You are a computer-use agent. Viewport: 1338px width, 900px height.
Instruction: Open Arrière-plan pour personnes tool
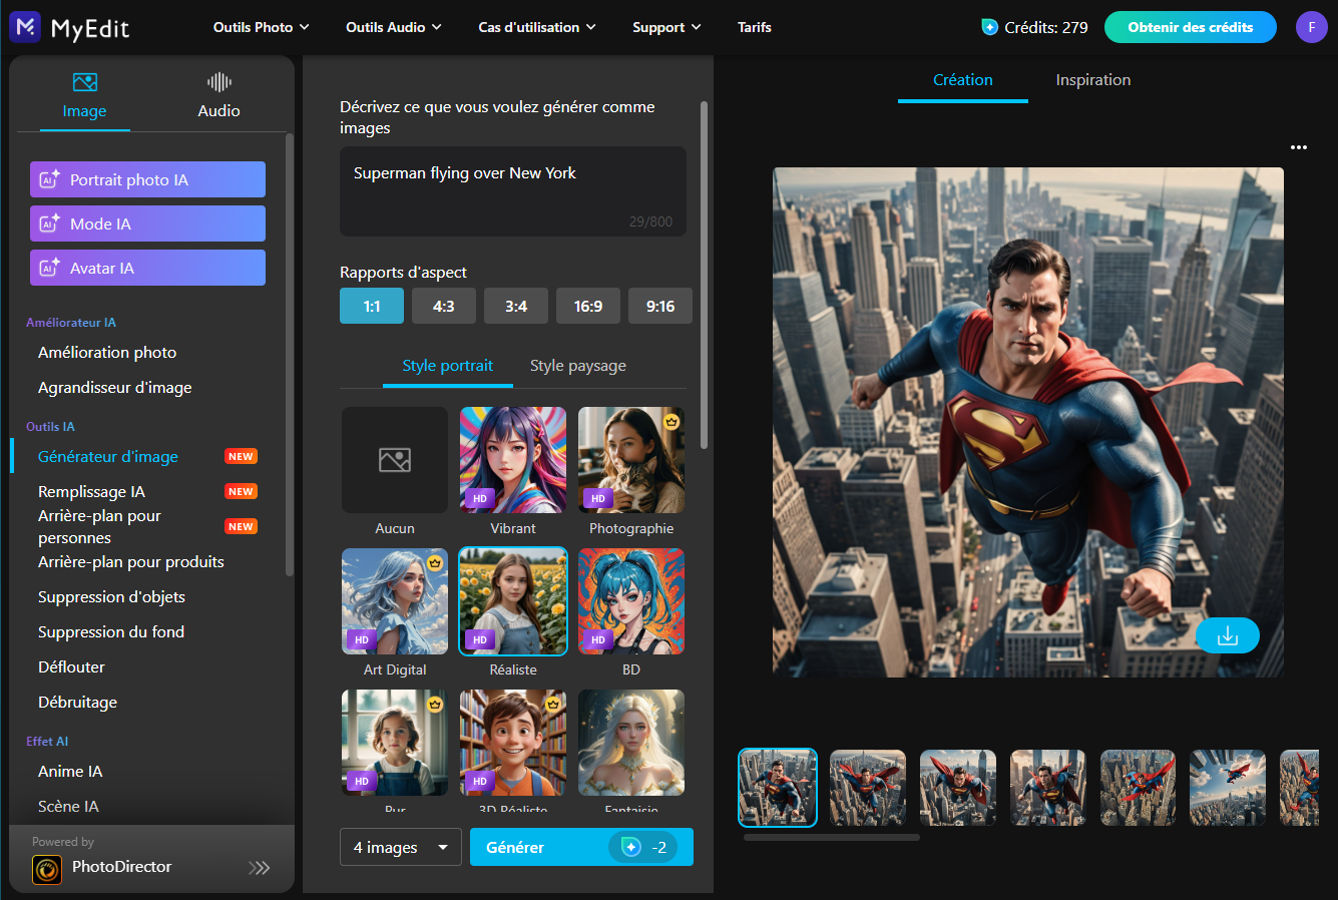99,527
